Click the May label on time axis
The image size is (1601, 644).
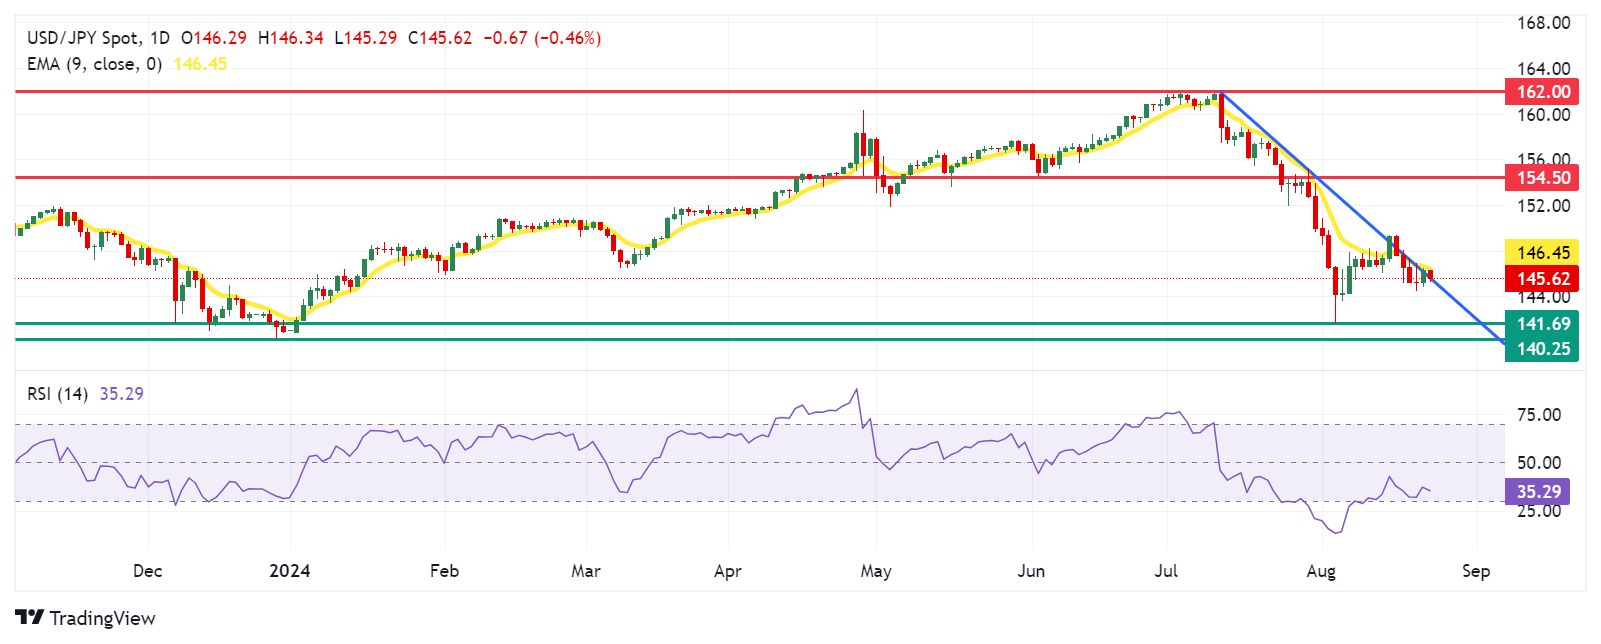[x=876, y=571]
